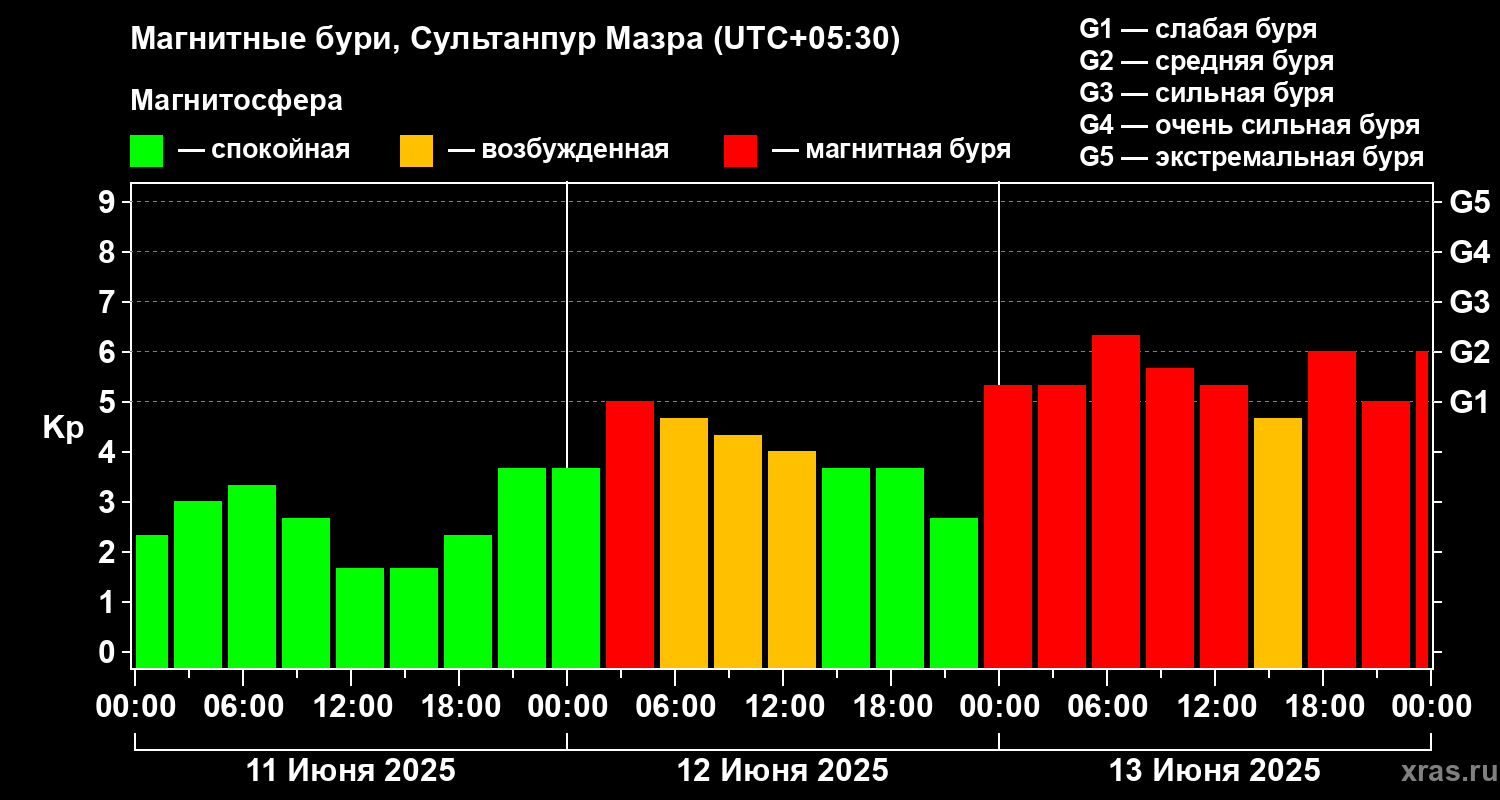Click the red 03:00–06:00 bar on 12 Июня

coord(630,534)
